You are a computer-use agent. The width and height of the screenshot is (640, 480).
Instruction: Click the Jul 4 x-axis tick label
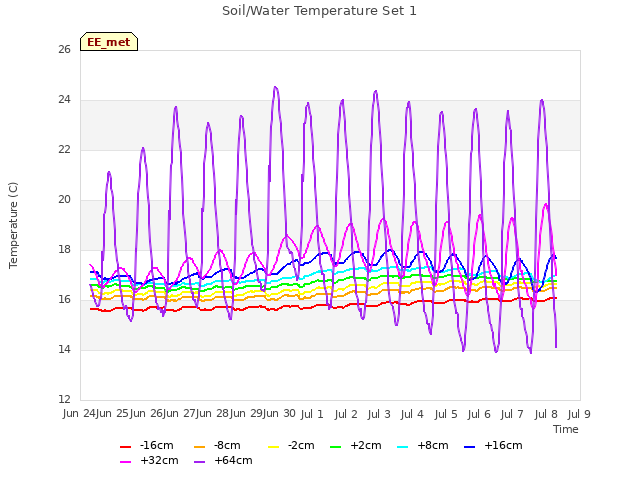(412, 414)
